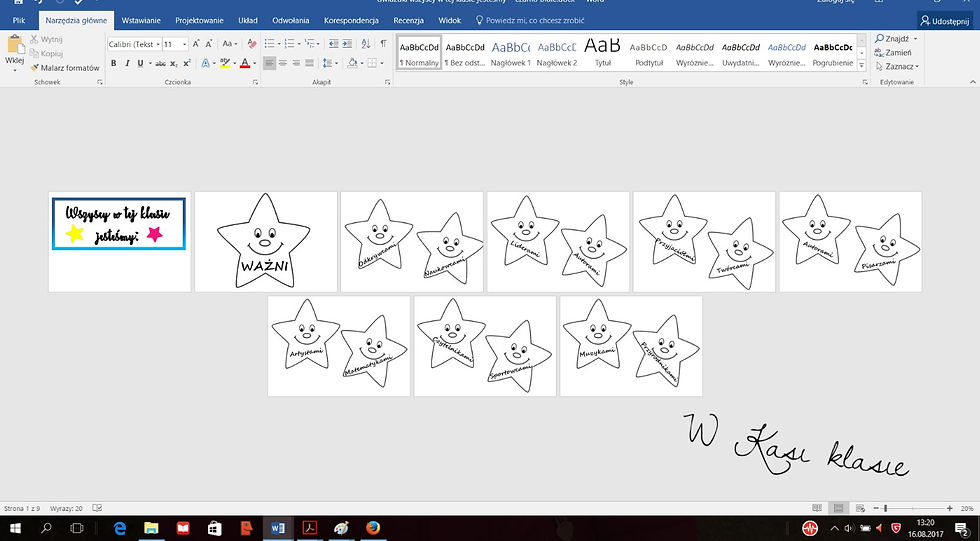Click the Windows Start button
The image size is (980, 541).
(x=15, y=529)
